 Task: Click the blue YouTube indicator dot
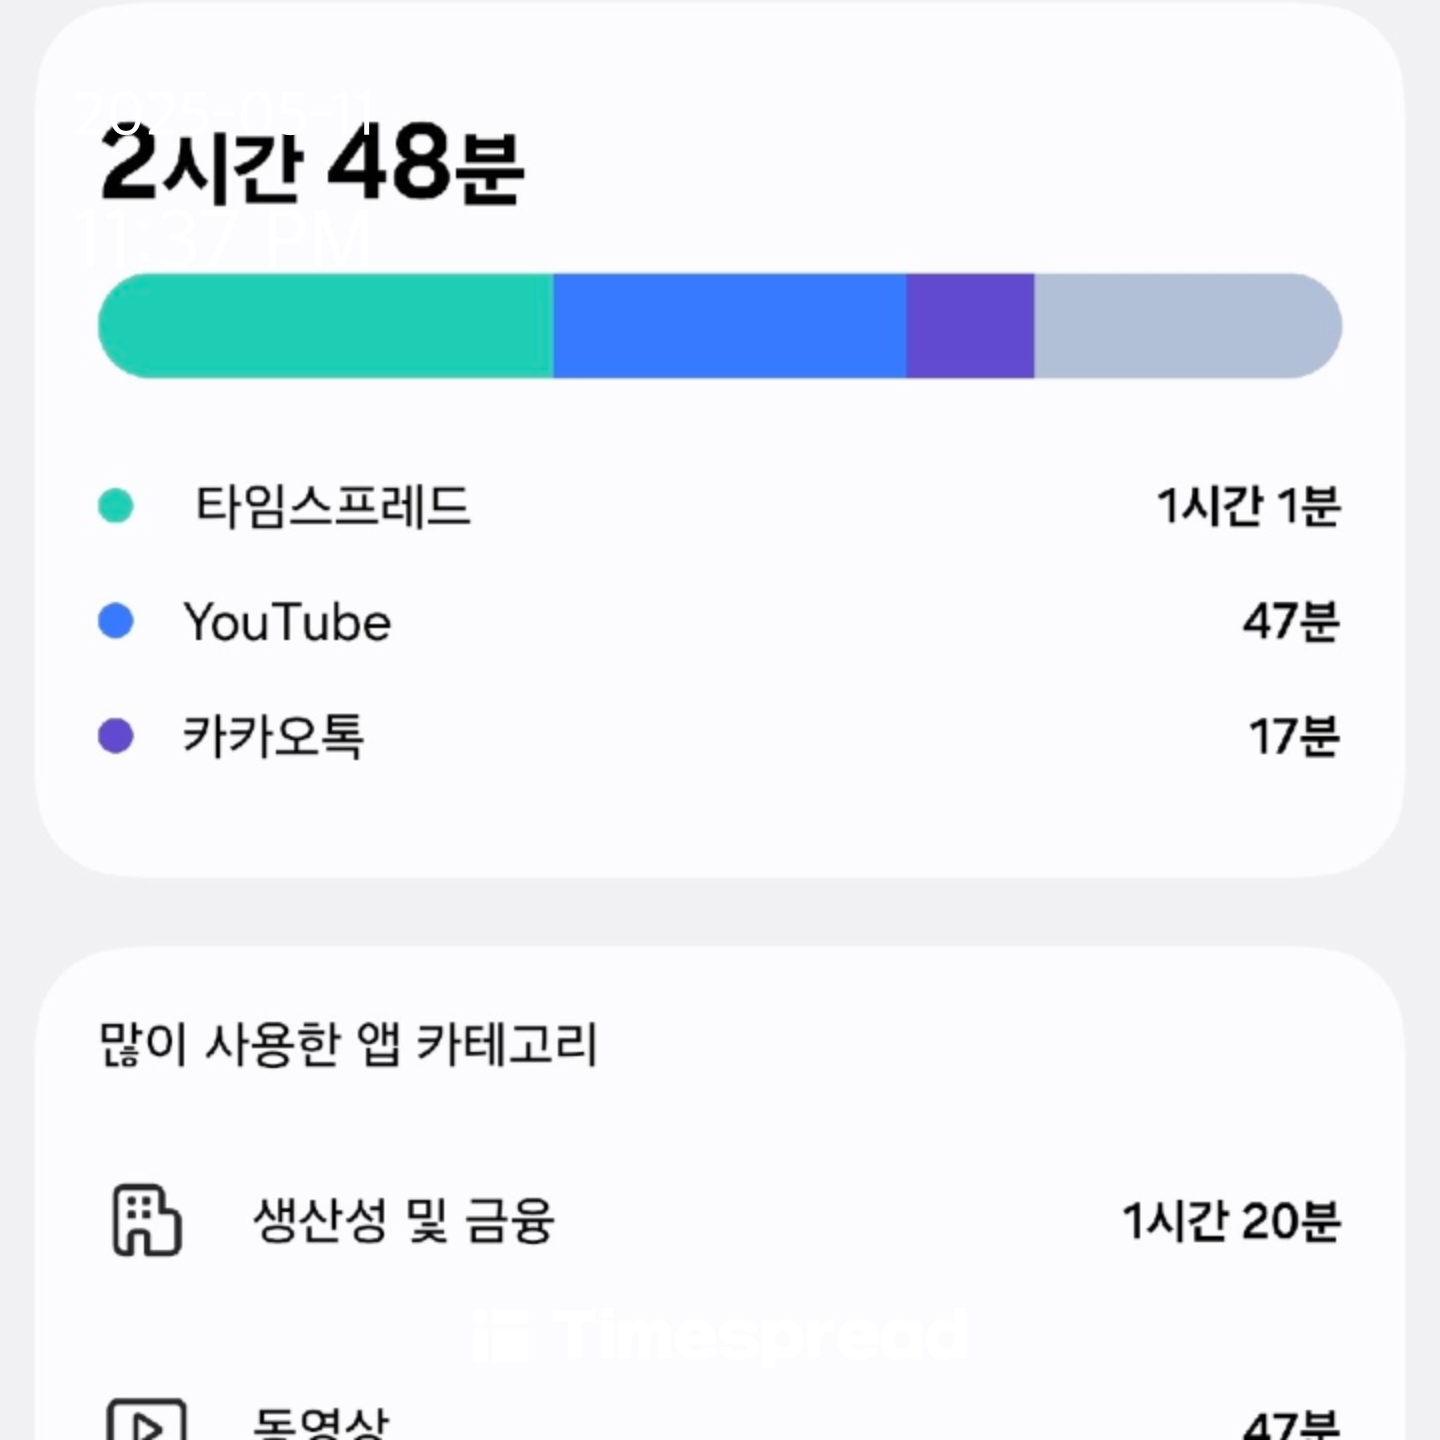click(x=113, y=622)
